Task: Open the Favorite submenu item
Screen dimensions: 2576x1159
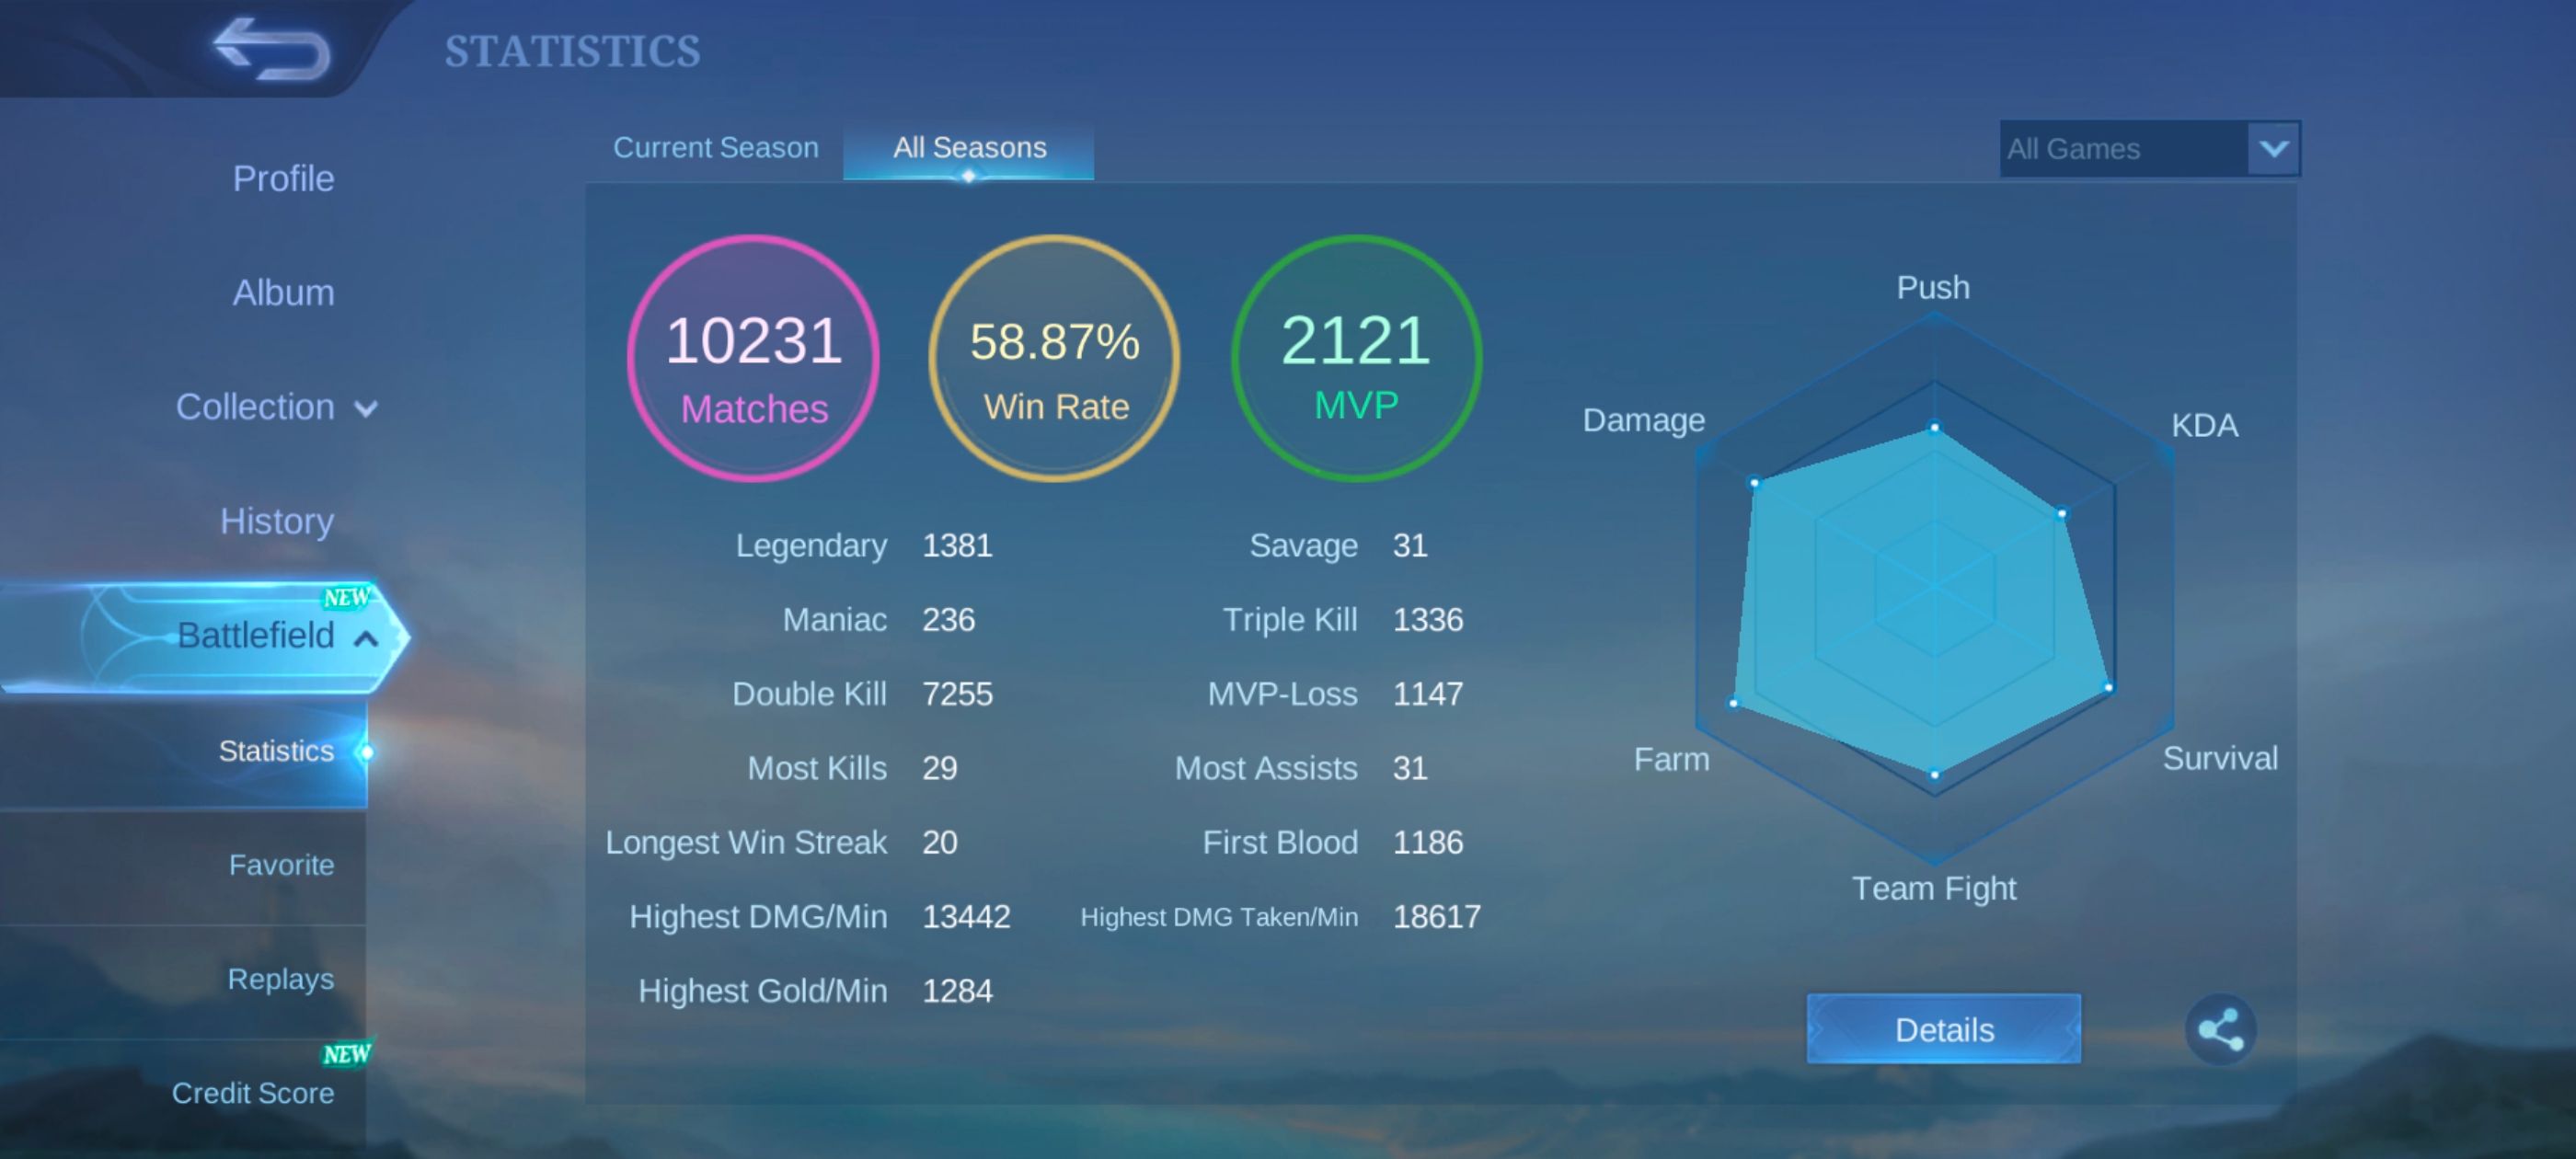Action: point(280,865)
